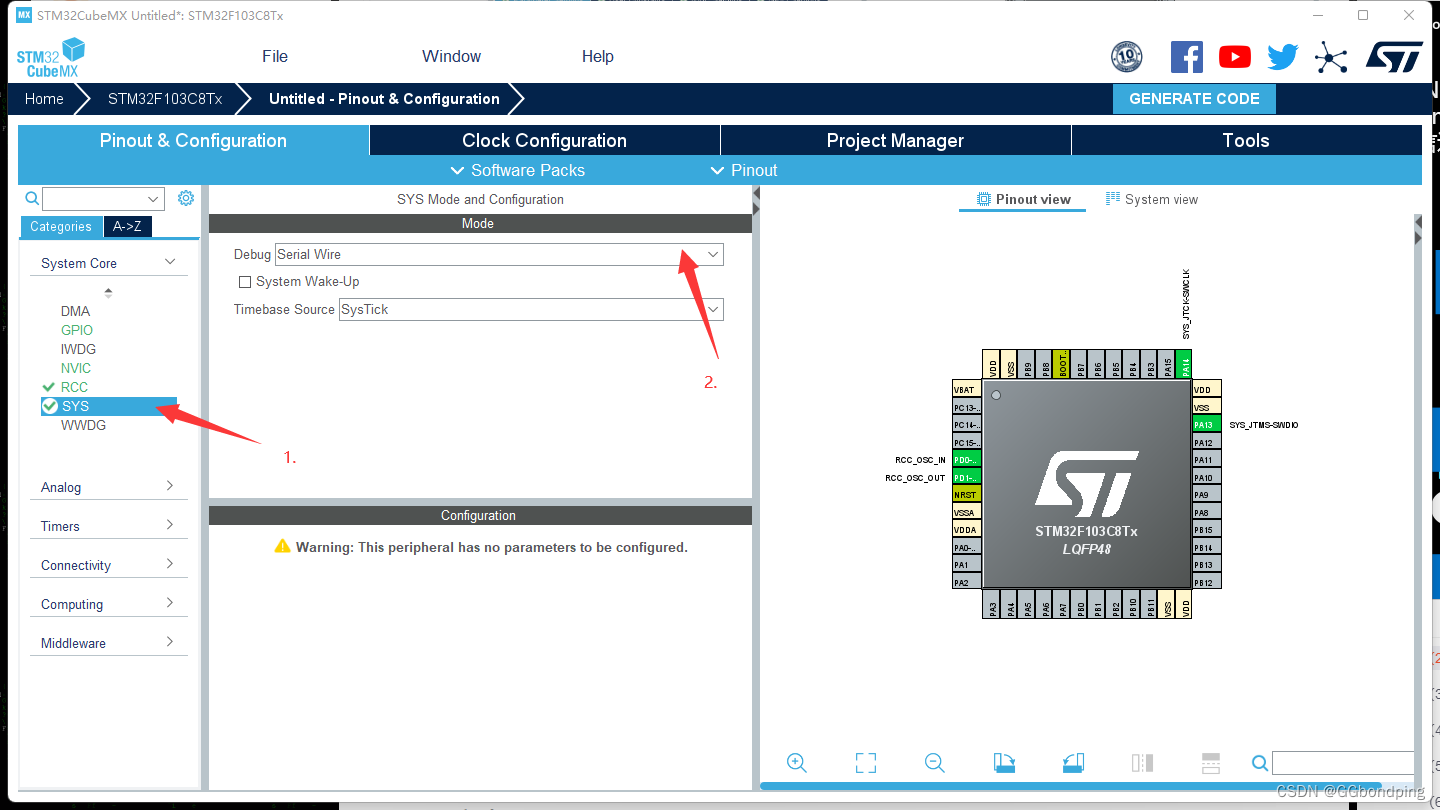The height and width of the screenshot is (810, 1440).
Task: Collapse the System Core category
Action: (108, 263)
